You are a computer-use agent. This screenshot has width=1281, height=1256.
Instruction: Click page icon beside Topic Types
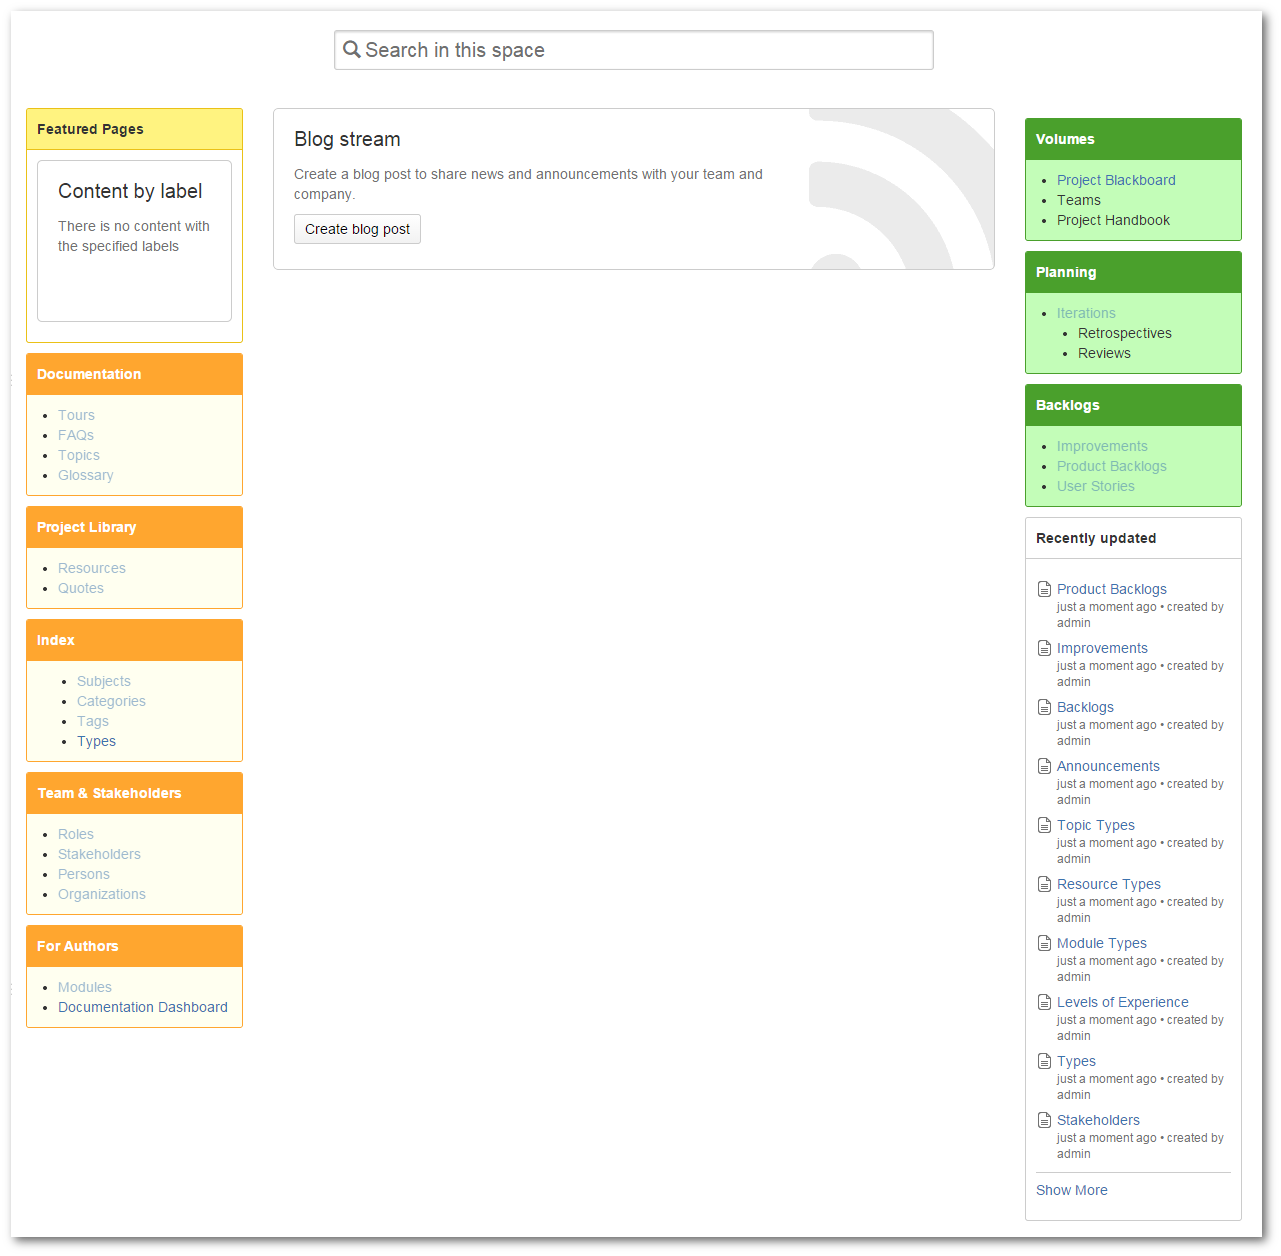(1044, 825)
